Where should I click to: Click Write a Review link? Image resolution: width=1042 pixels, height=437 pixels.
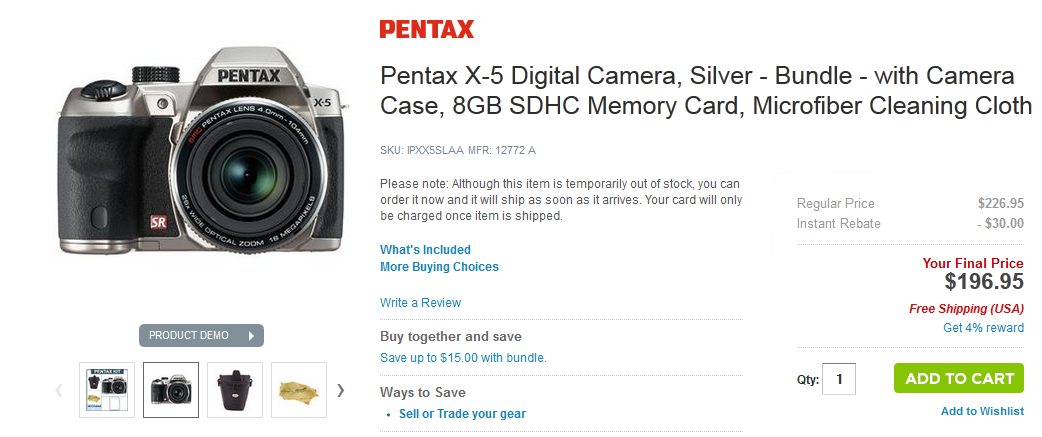point(420,302)
